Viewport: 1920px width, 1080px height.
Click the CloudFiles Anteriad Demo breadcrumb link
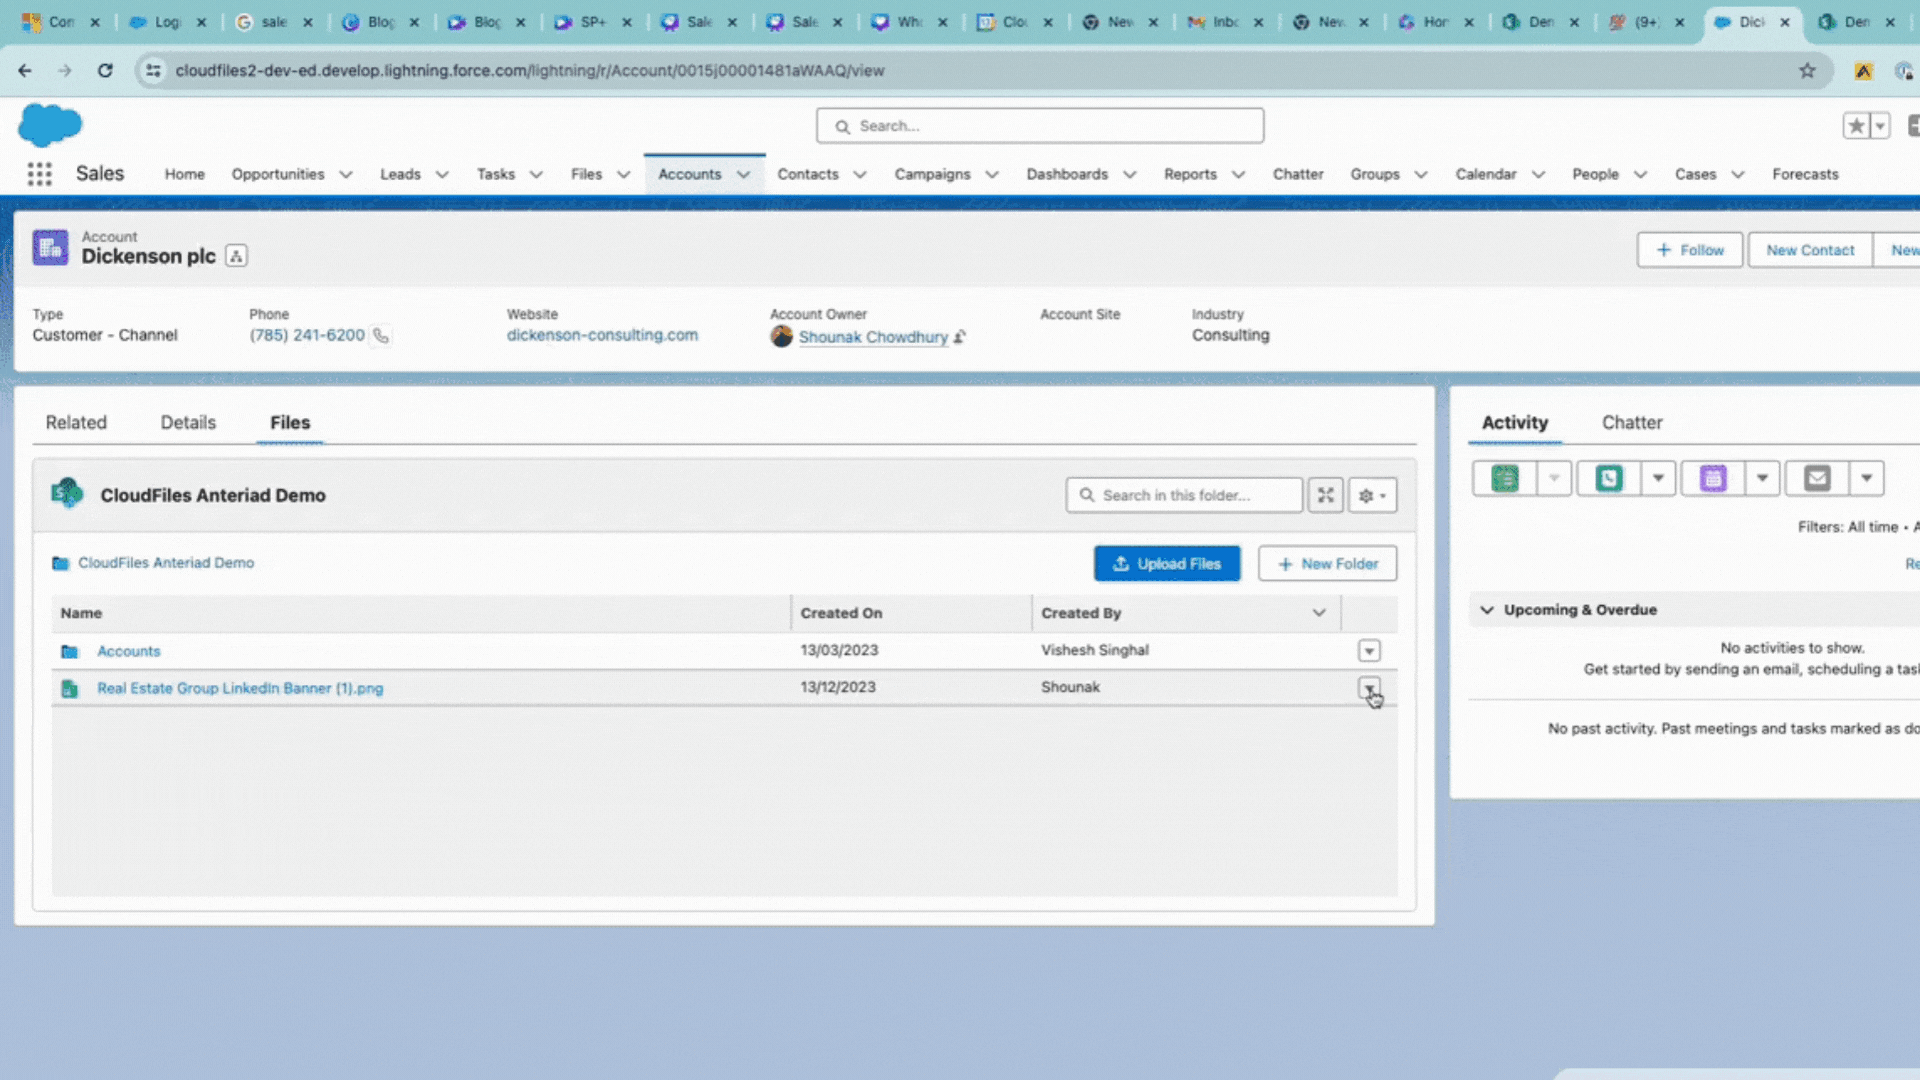(x=166, y=563)
